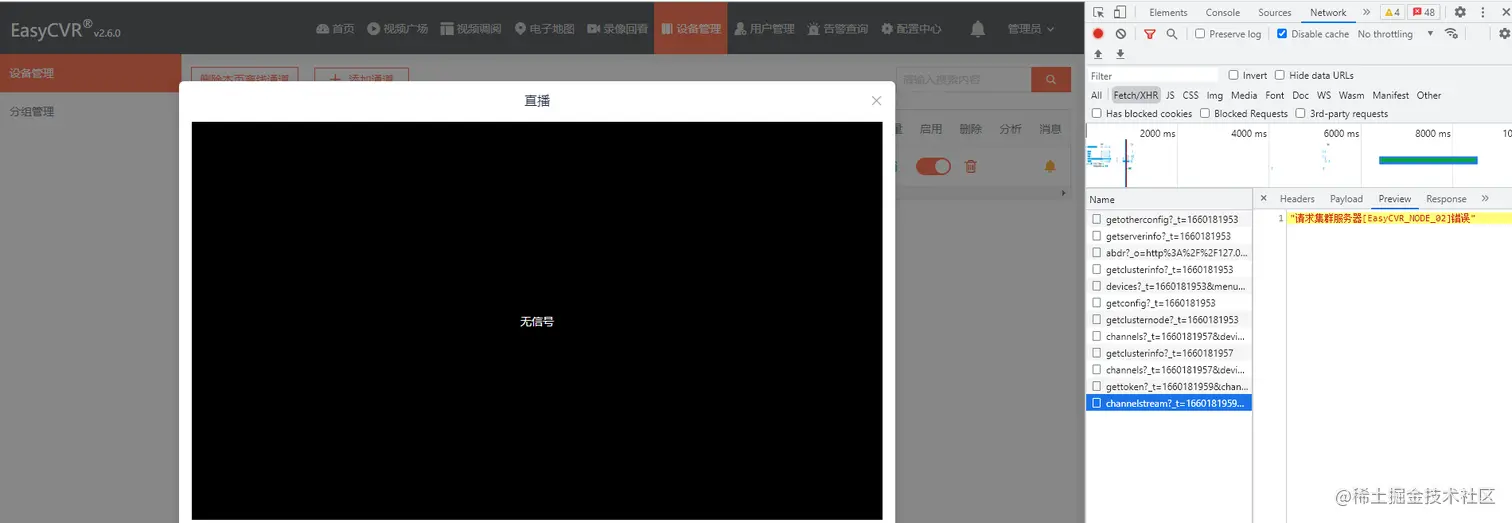The height and width of the screenshot is (523, 1512).
Task: Expand more DevTools panels chevron
Action: click(1366, 13)
